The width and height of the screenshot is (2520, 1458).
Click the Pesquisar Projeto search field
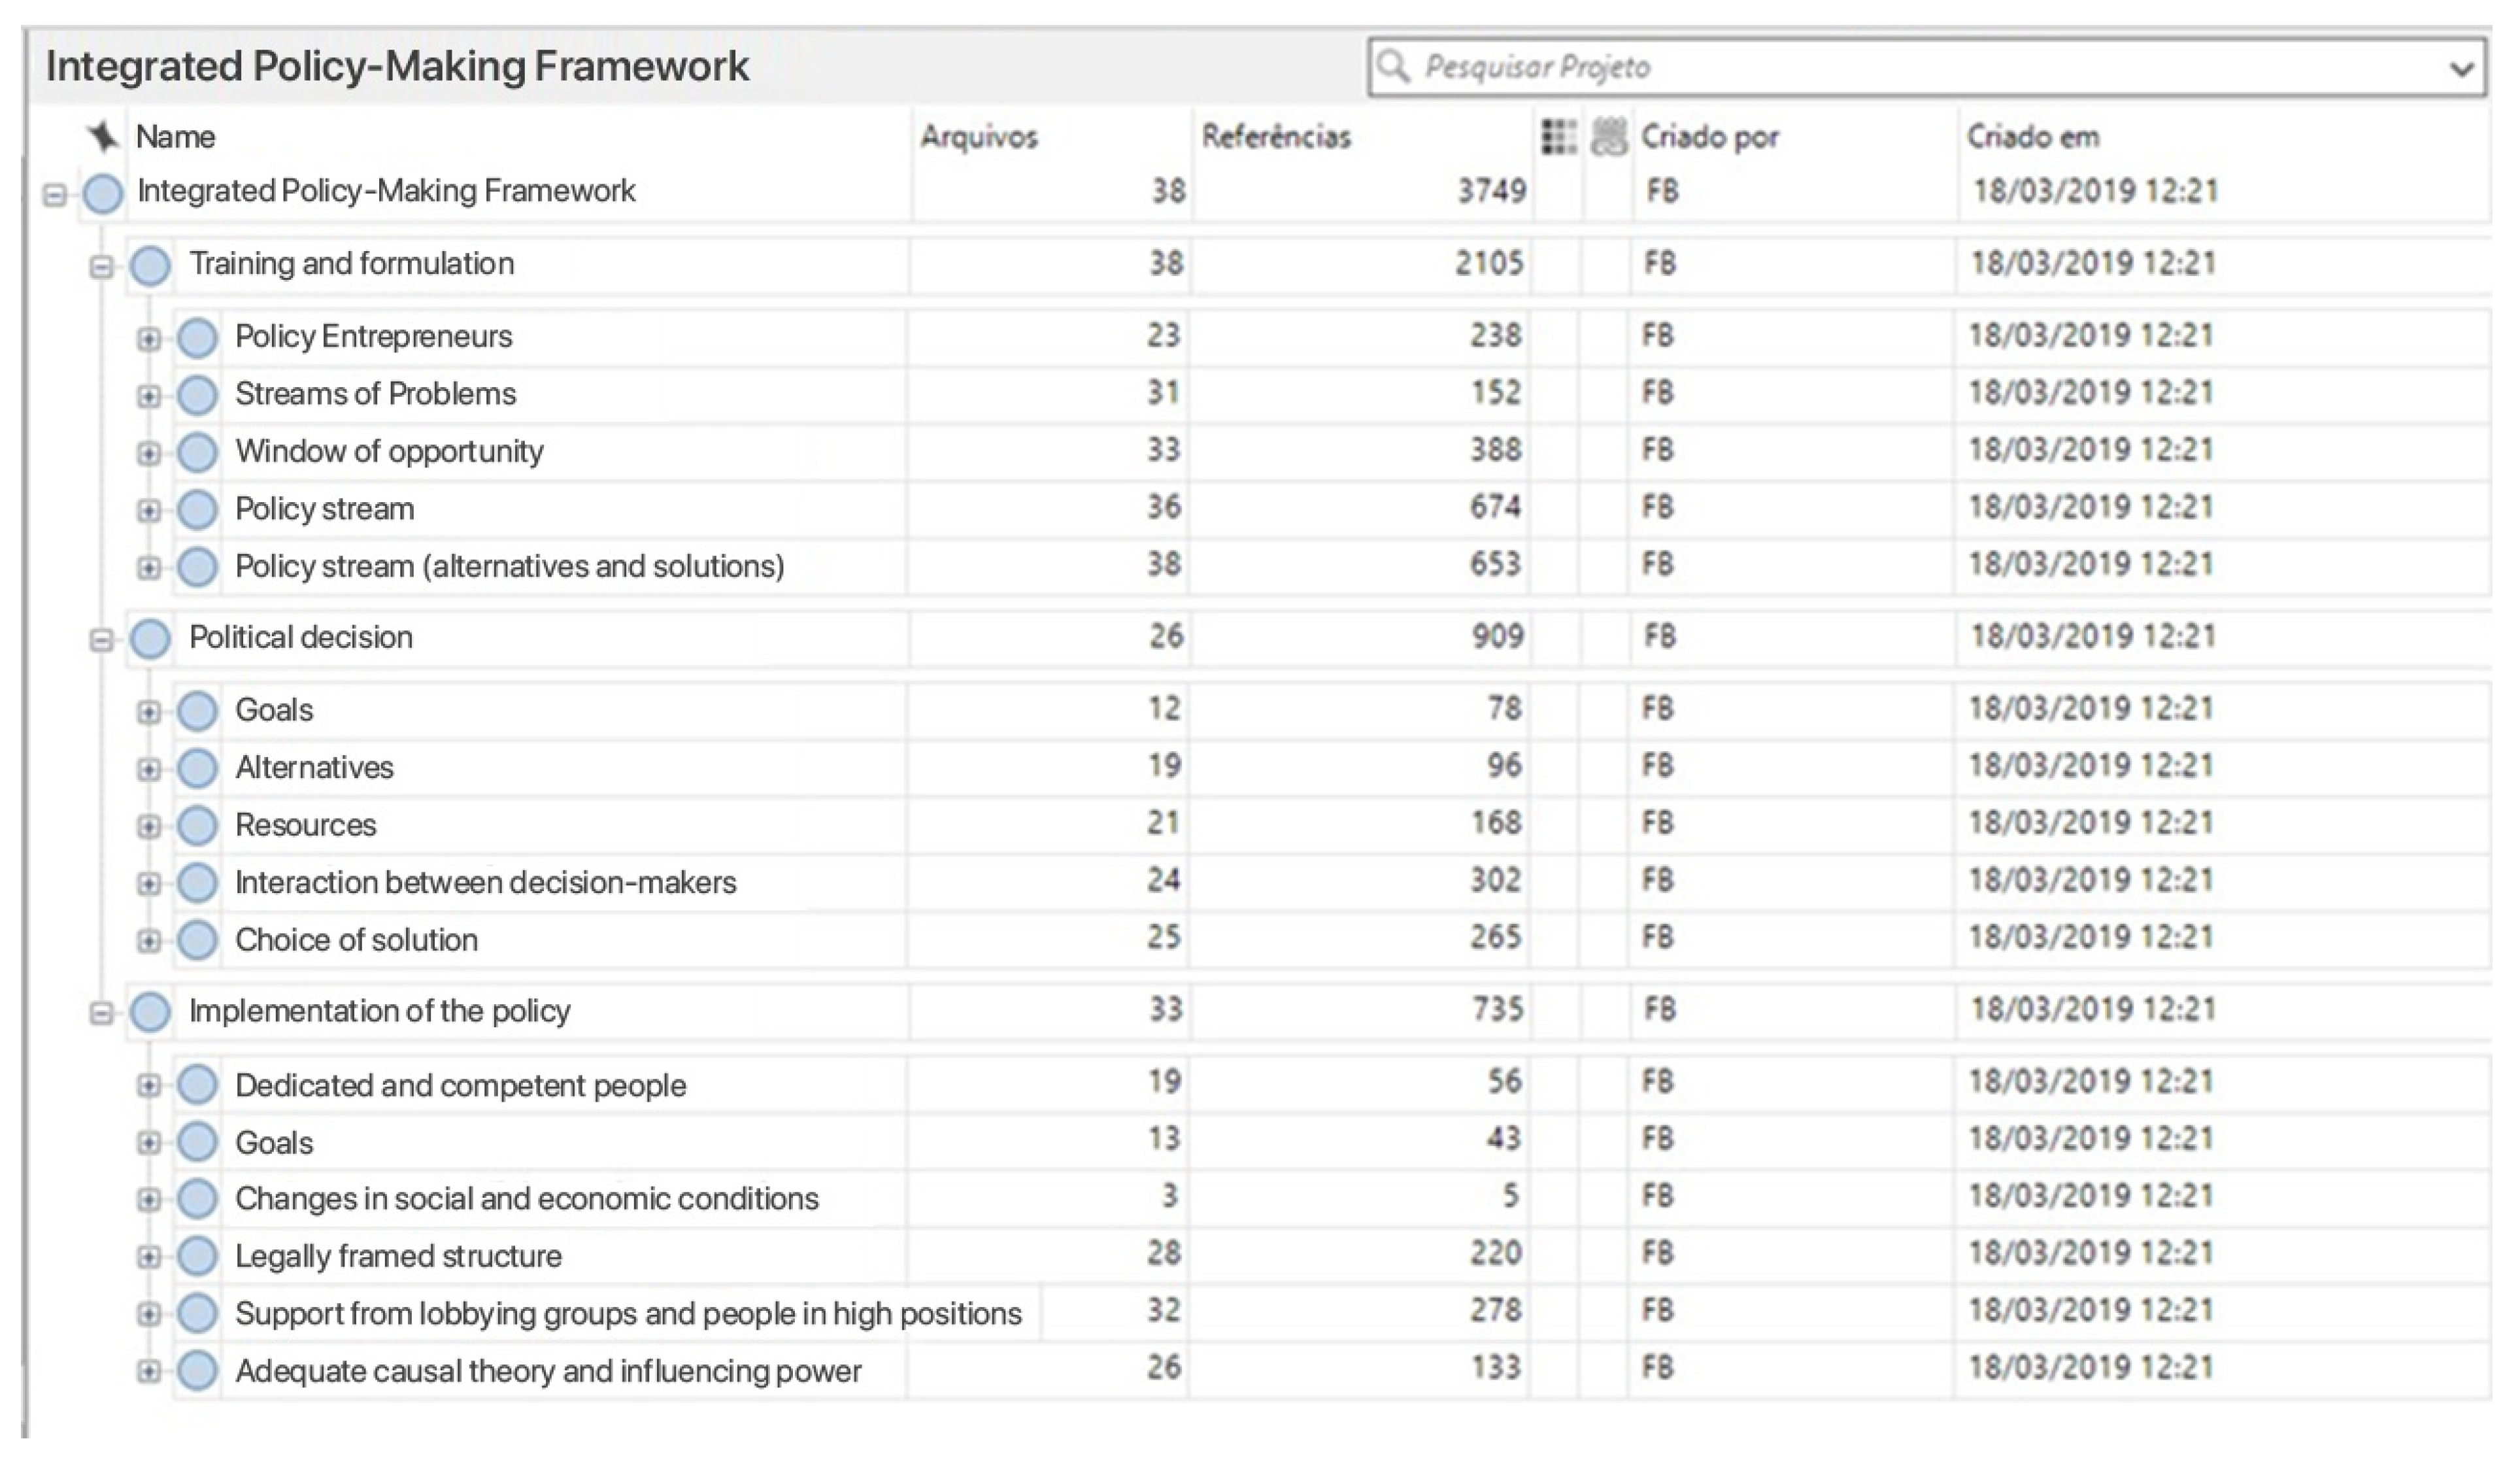1900,67
